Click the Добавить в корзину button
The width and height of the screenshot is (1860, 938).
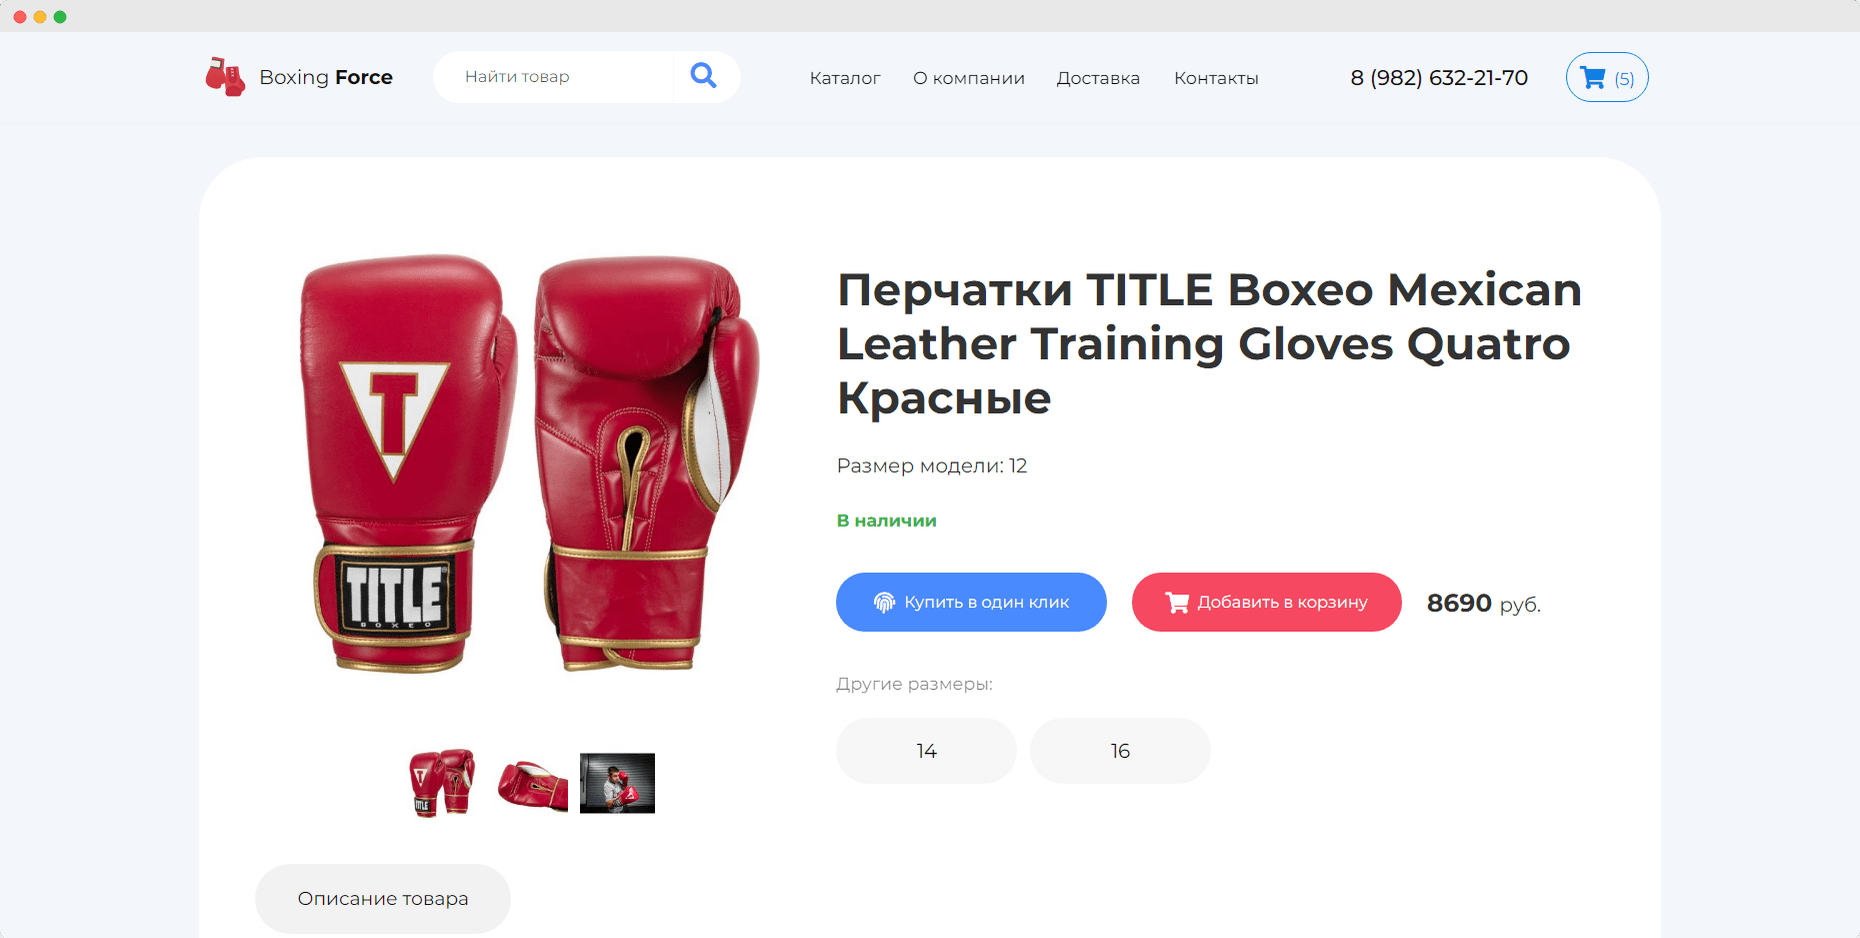1266,602
